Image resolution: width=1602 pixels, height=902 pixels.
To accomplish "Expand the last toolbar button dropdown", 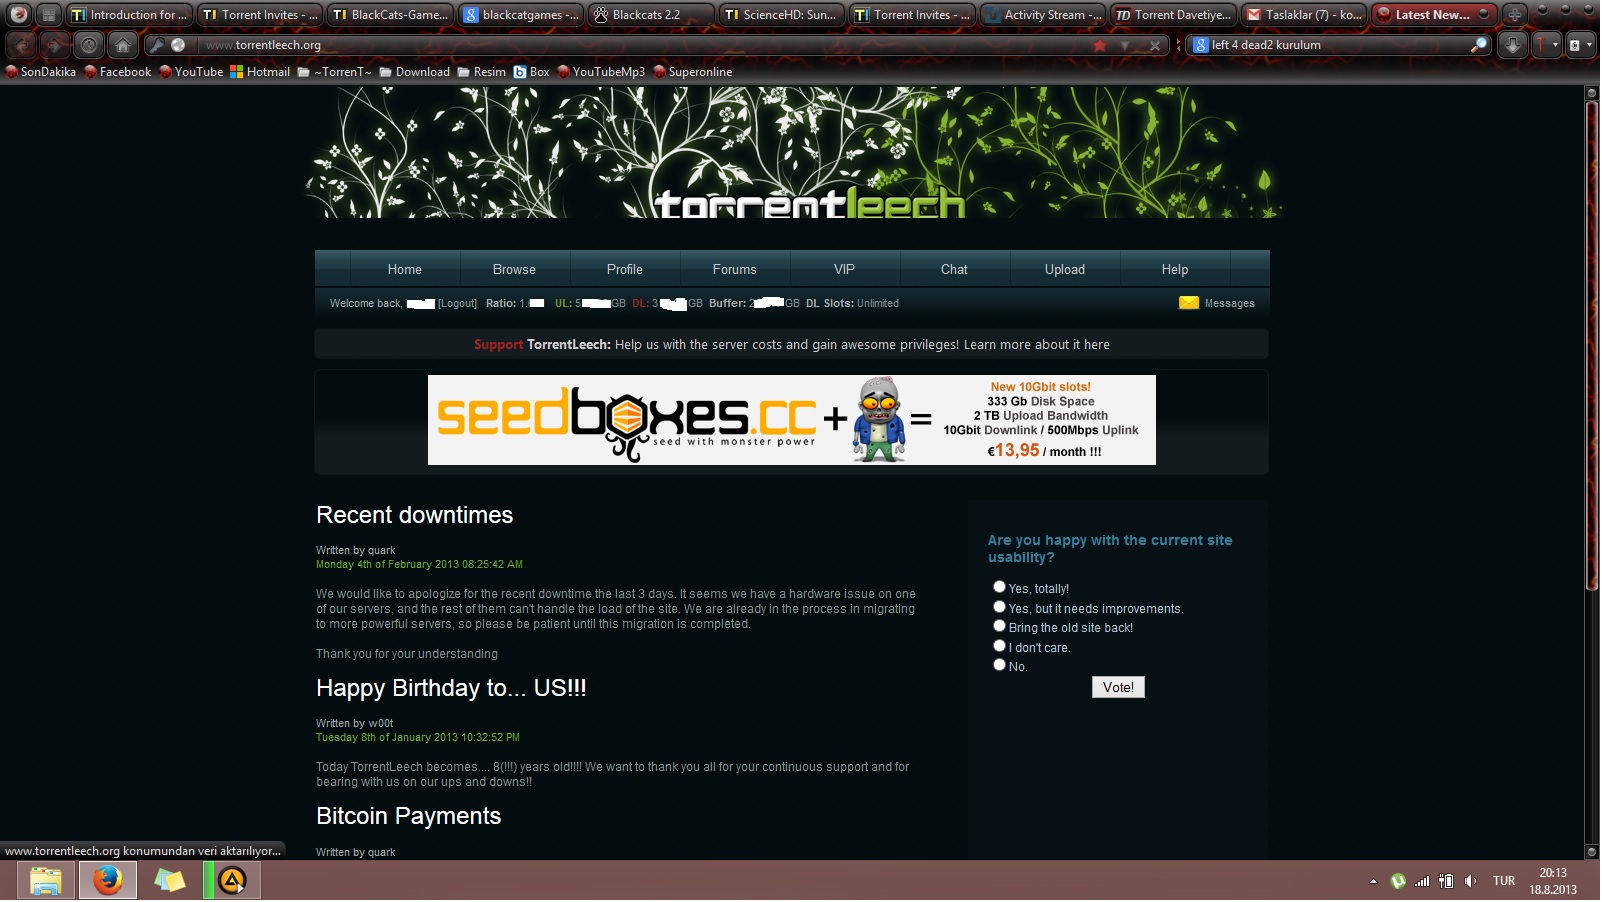I will click(1589, 45).
